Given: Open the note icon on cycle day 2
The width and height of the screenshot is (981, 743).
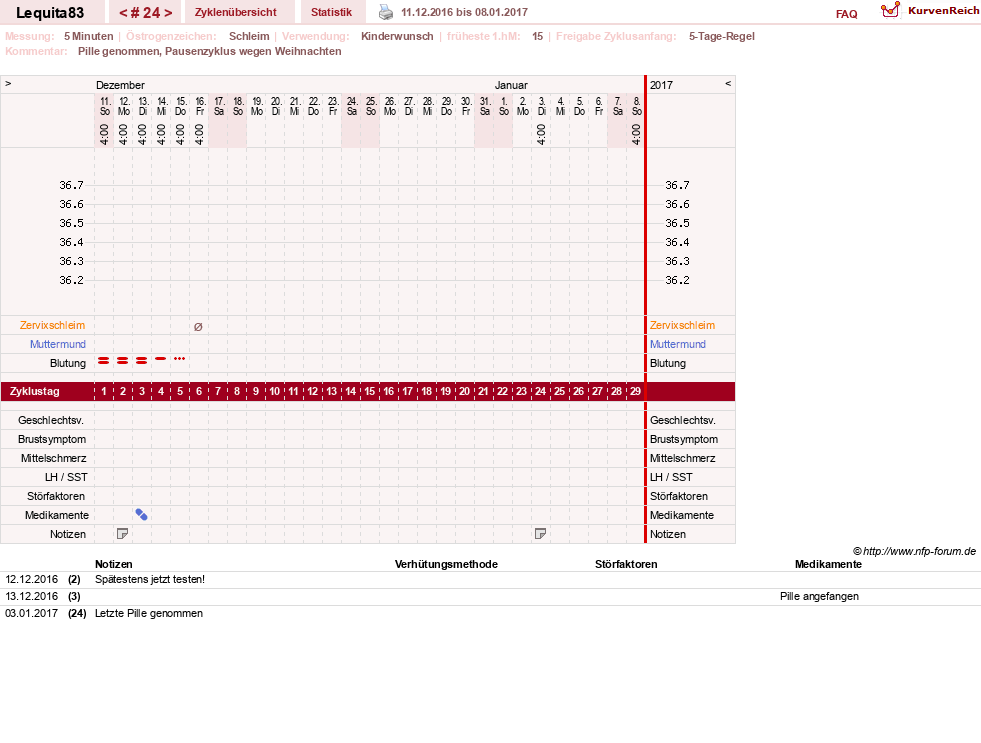Looking at the screenshot, I should (x=123, y=533).
